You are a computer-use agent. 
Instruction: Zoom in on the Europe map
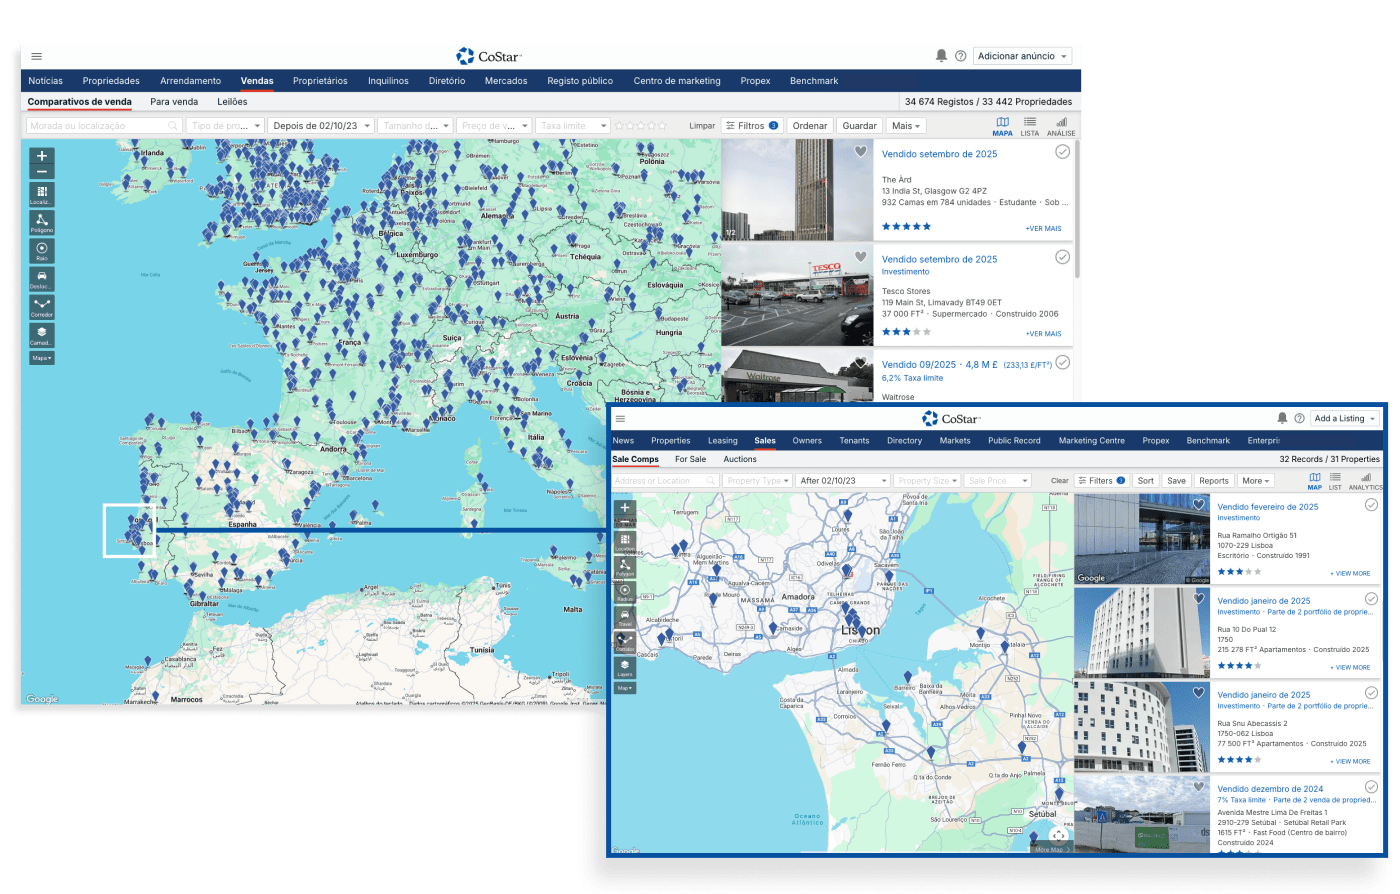click(42, 156)
